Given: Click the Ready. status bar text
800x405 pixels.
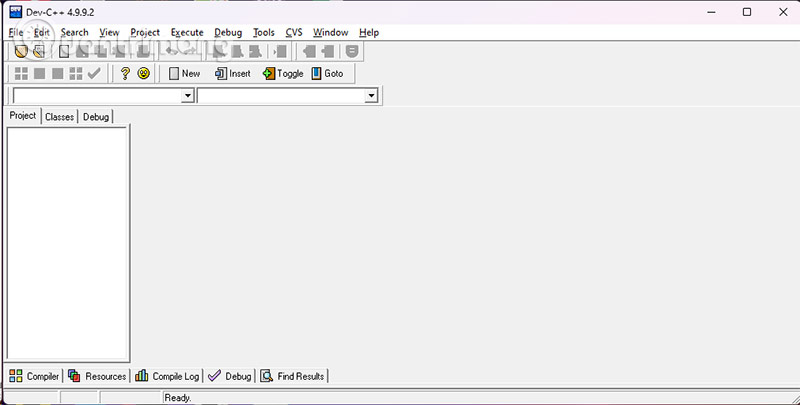Looking at the screenshot, I should (x=178, y=398).
